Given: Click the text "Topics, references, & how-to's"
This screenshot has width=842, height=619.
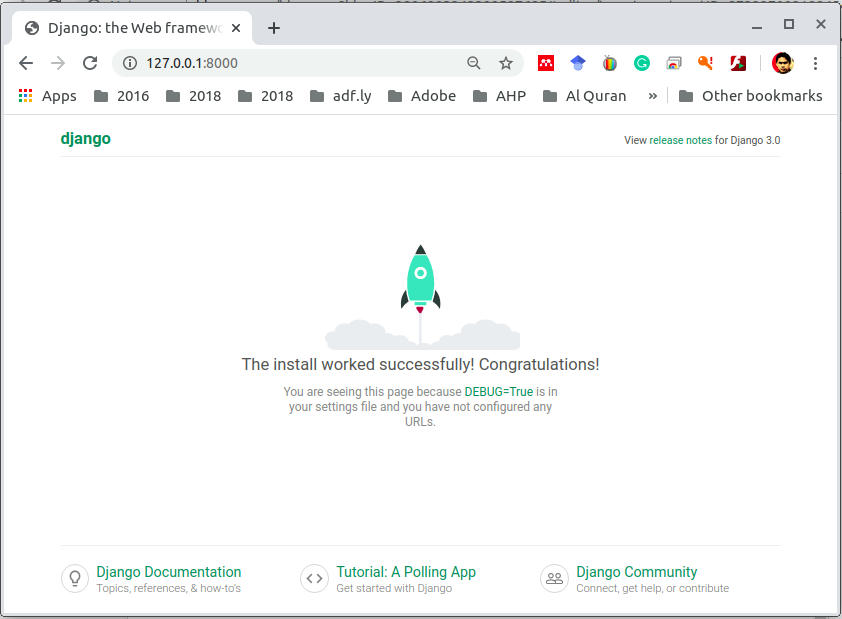Looking at the screenshot, I should pos(169,588).
